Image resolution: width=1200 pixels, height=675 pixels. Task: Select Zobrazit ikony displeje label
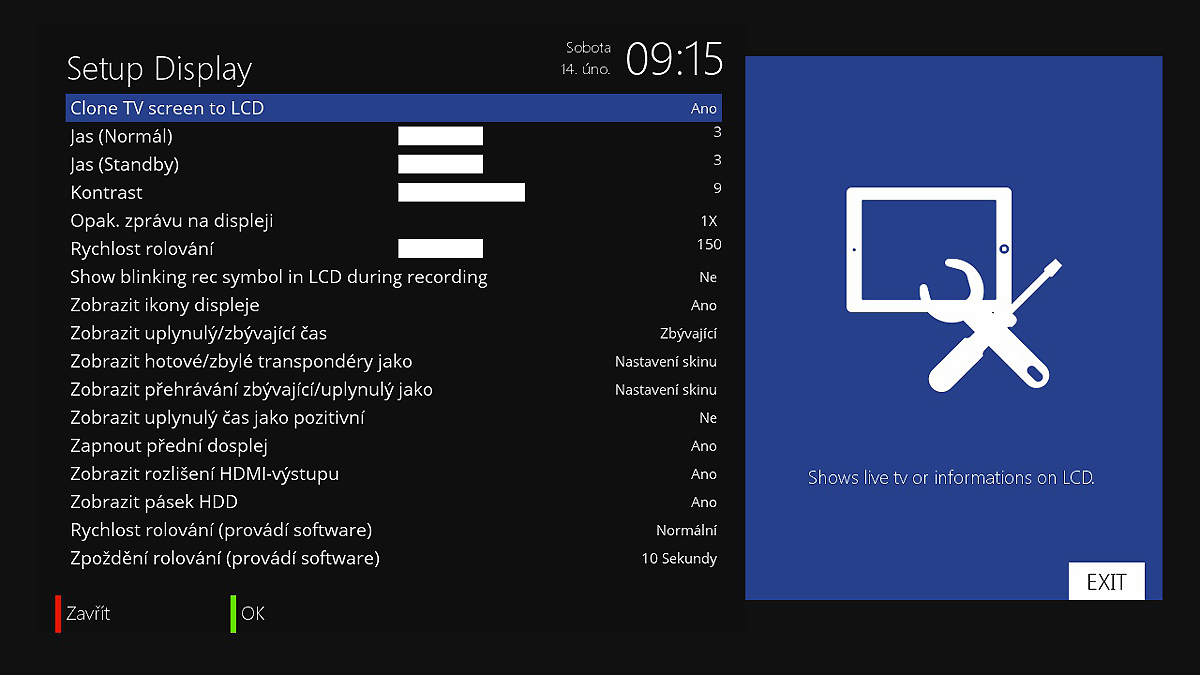click(165, 305)
